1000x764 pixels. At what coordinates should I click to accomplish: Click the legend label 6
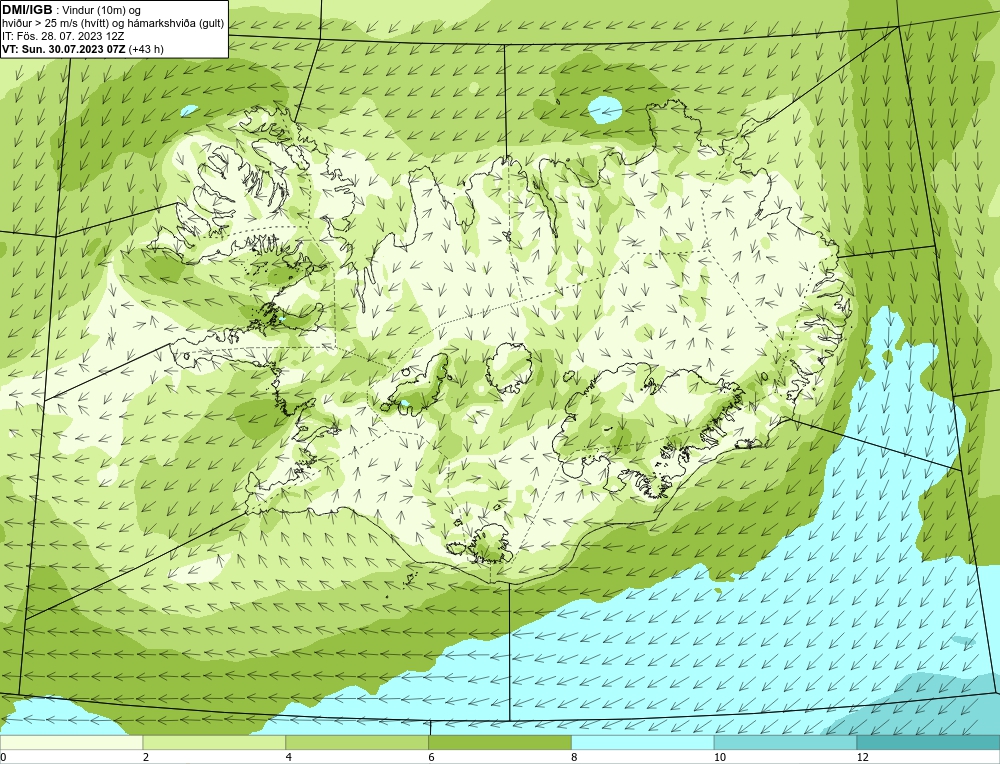(432, 757)
